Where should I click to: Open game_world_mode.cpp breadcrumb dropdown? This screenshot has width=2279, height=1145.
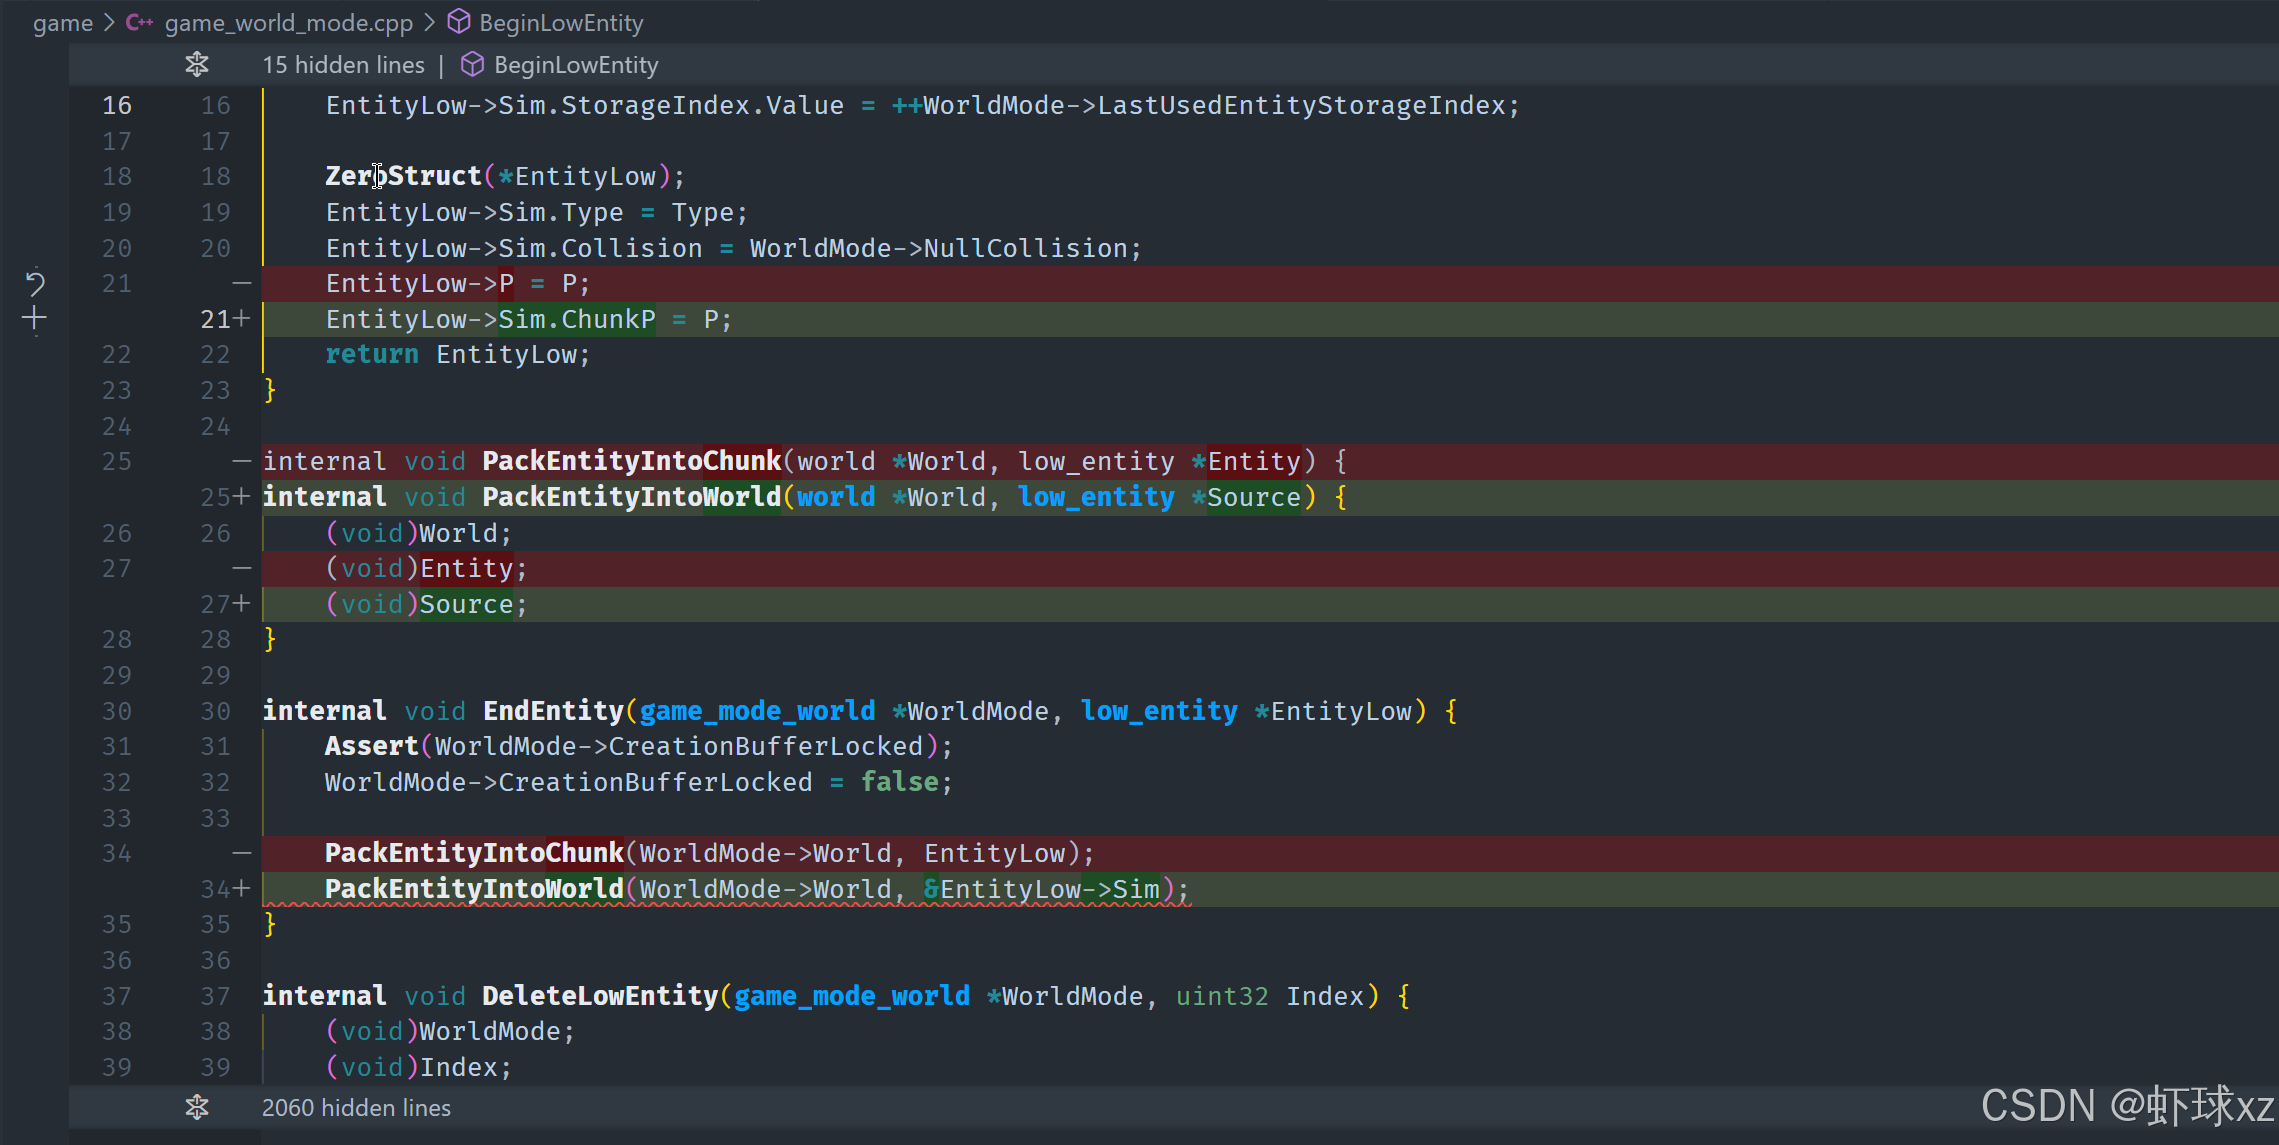click(288, 23)
